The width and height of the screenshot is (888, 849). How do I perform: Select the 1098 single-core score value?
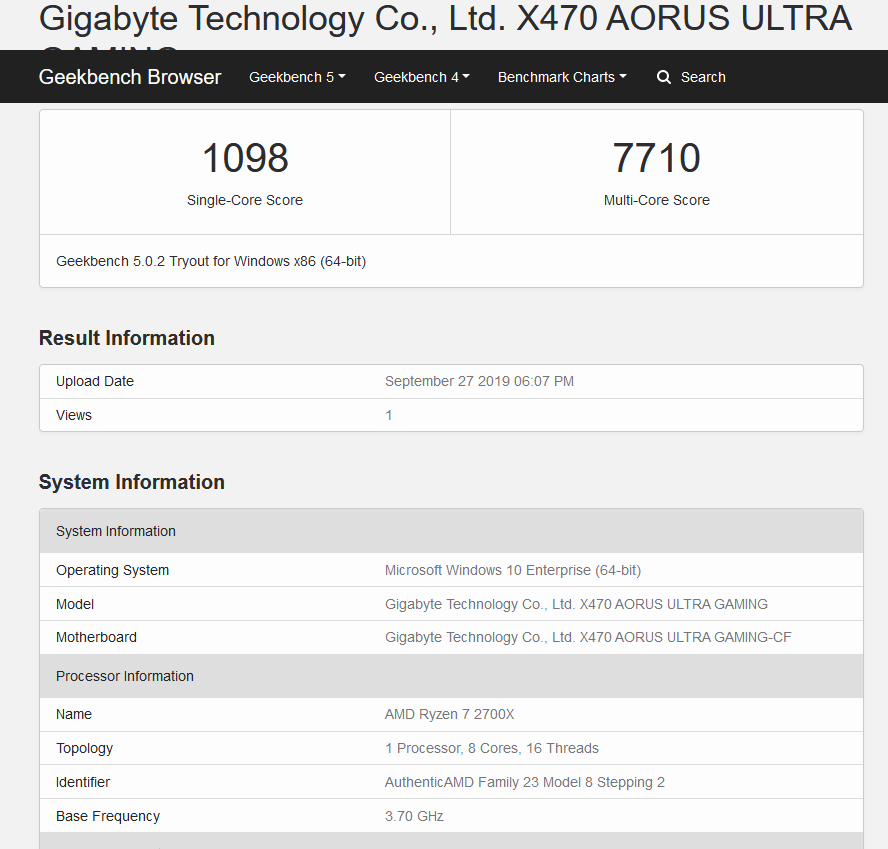pos(245,157)
